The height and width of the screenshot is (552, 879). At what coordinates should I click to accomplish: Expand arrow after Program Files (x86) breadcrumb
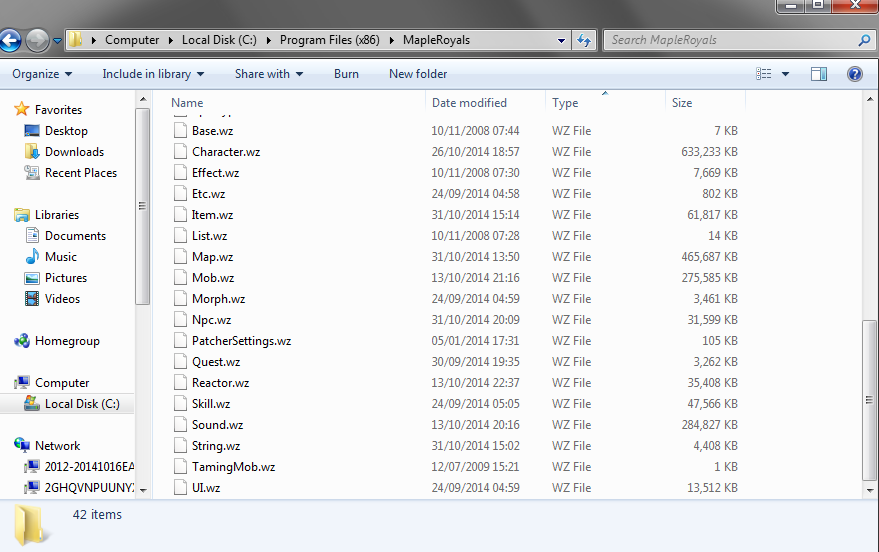pyautogui.click(x=391, y=40)
